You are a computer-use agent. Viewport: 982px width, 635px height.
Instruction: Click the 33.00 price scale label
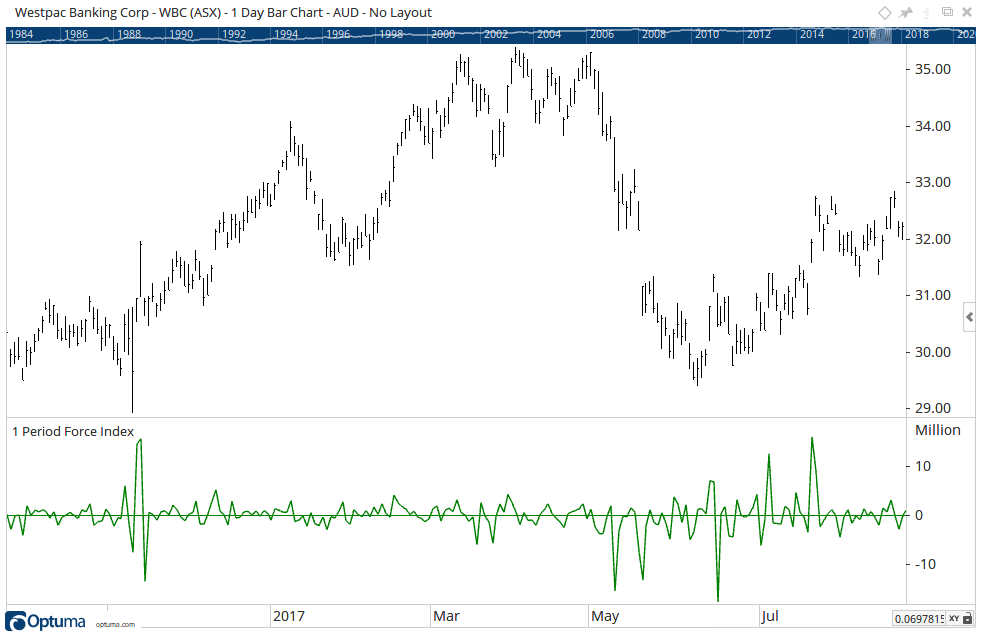933,183
